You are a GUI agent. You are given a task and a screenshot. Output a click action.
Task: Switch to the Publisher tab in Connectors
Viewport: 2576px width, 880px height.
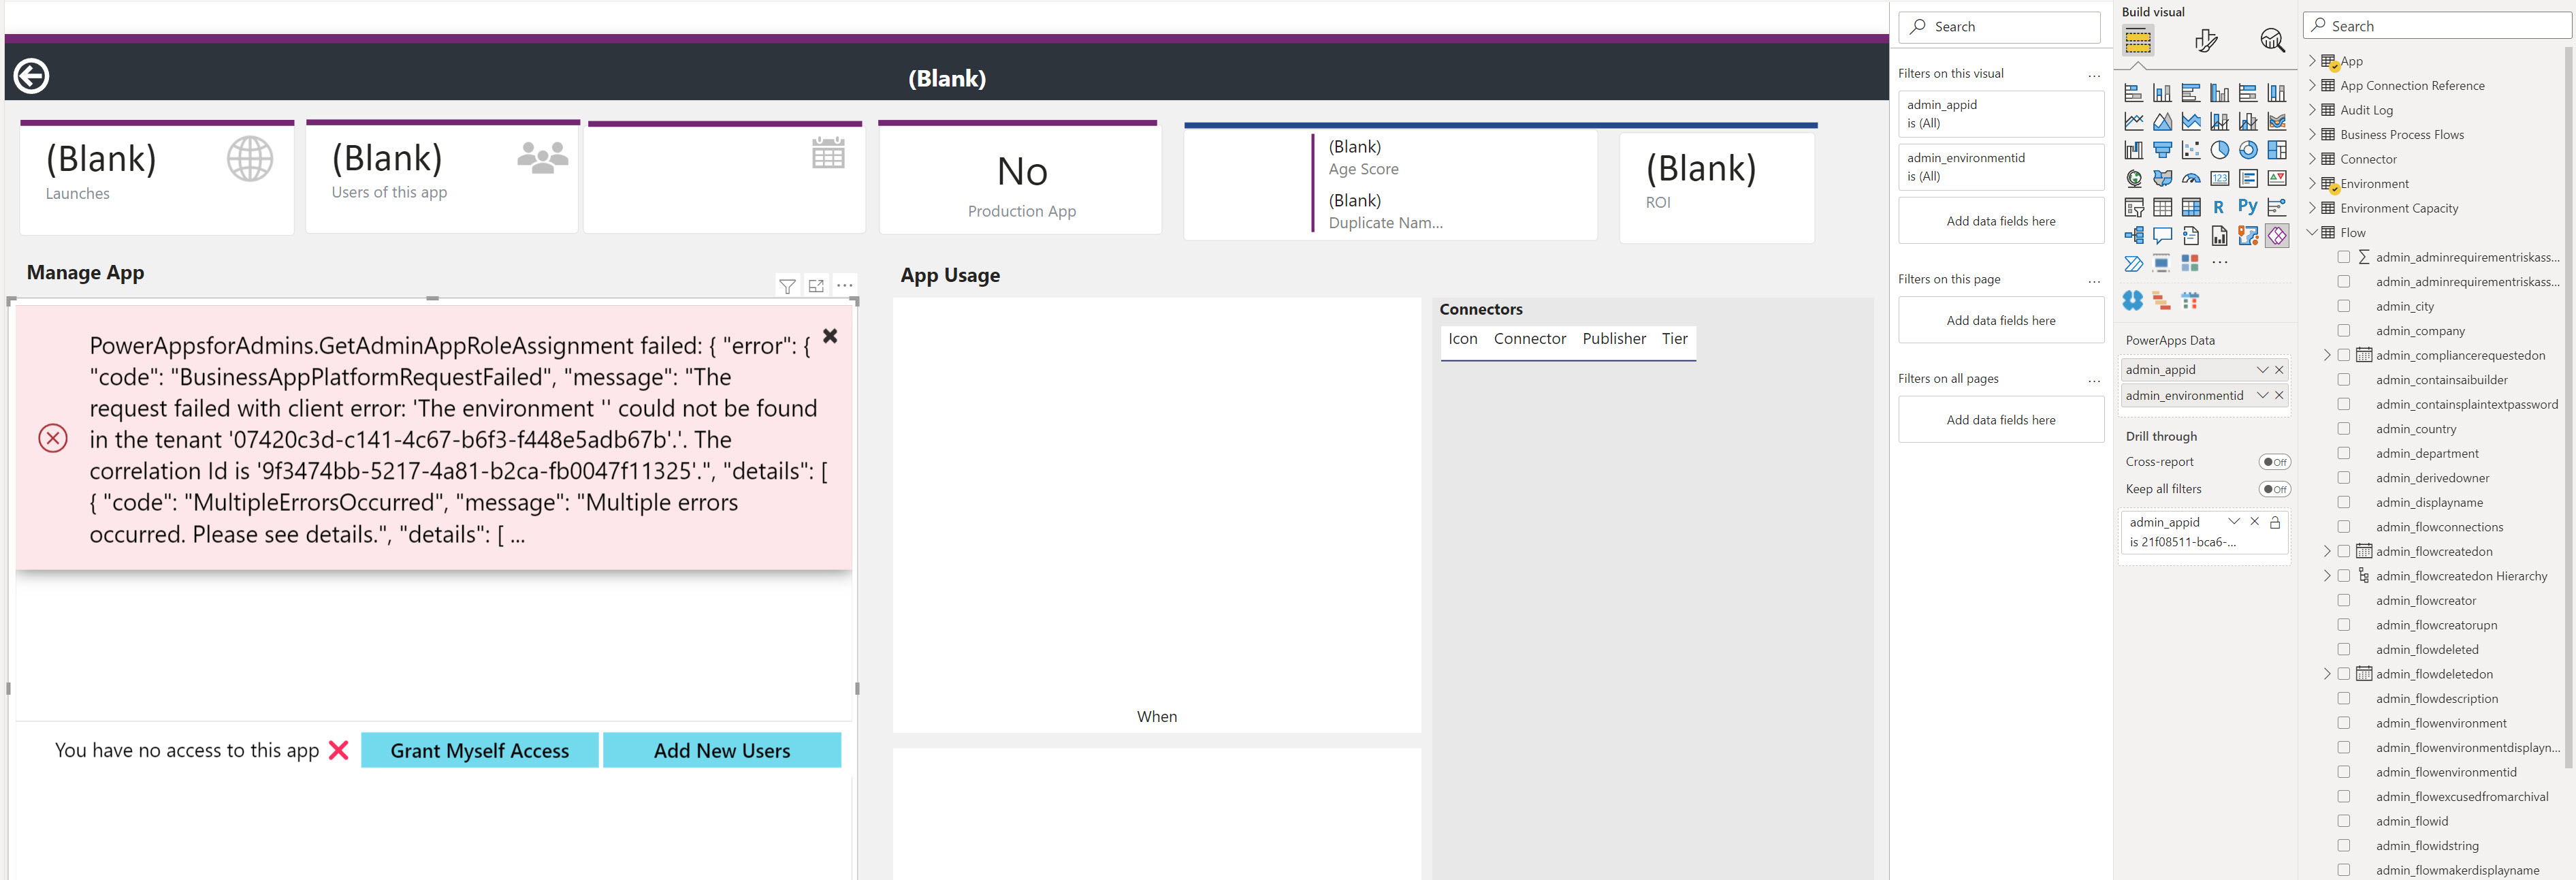(x=1614, y=338)
